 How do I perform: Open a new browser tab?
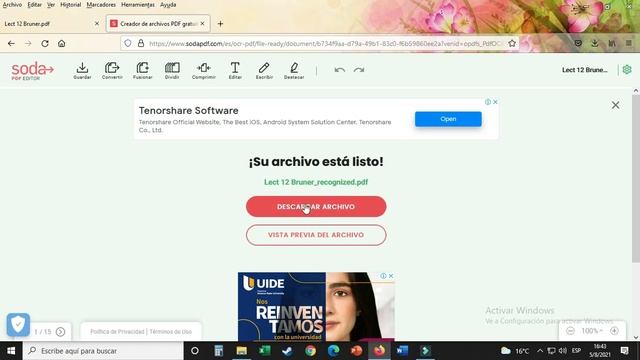[220, 24]
